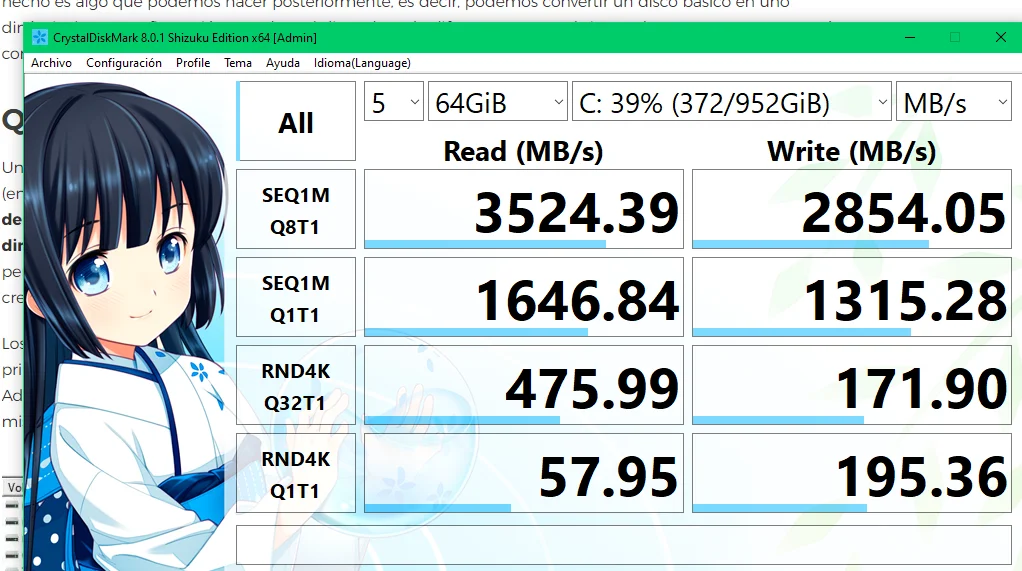Screen dimensions: 1022x571
Task: Run all benchmarks with the All button
Action: point(296,121)
